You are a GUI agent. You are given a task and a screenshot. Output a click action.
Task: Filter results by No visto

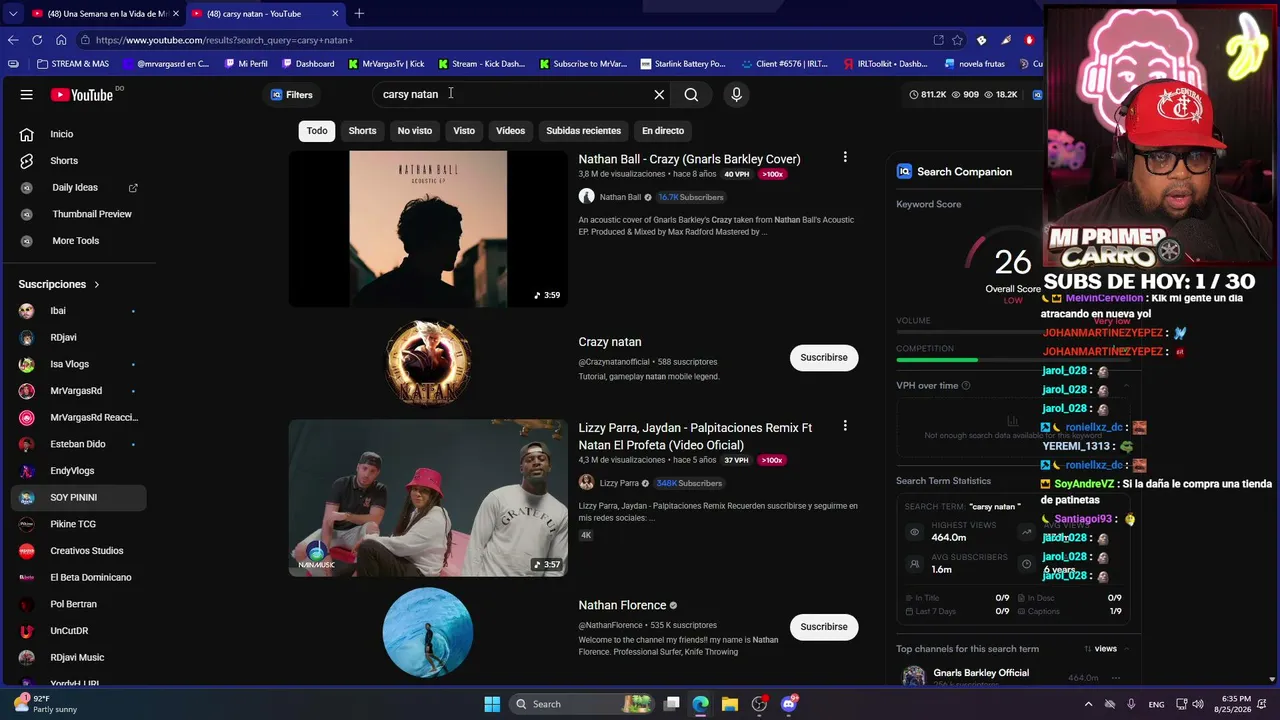point(415,131)
